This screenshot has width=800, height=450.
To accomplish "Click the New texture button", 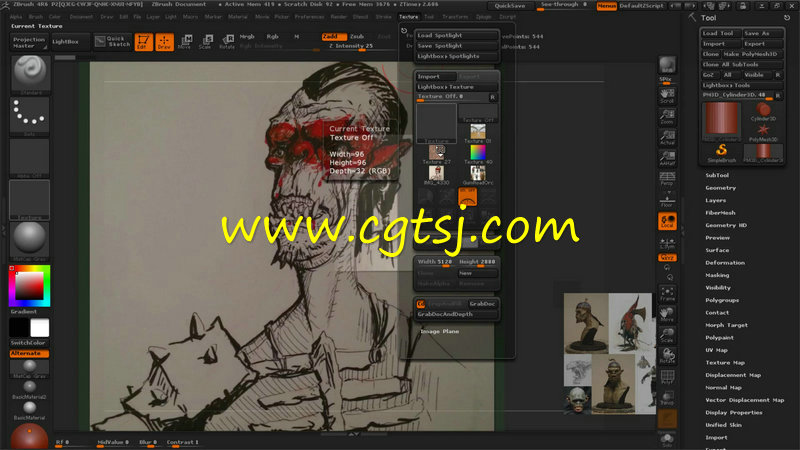I will 478,273.
